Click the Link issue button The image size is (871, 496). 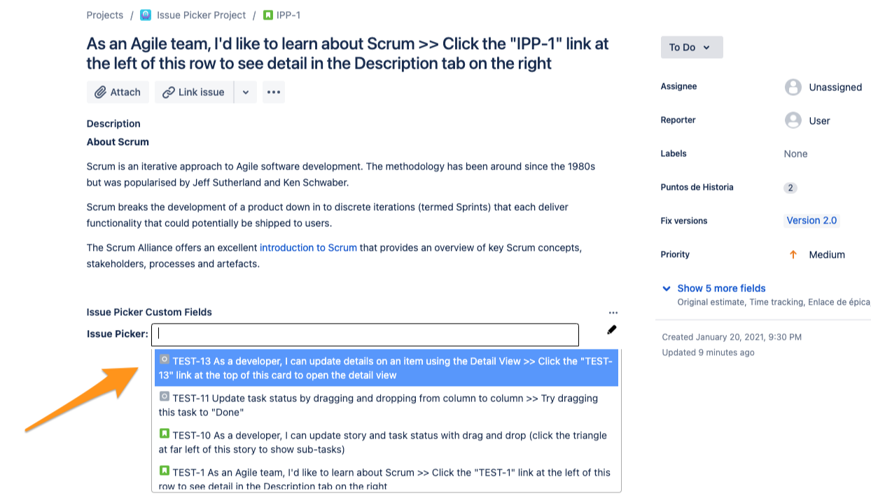click(x=193, y=92)
